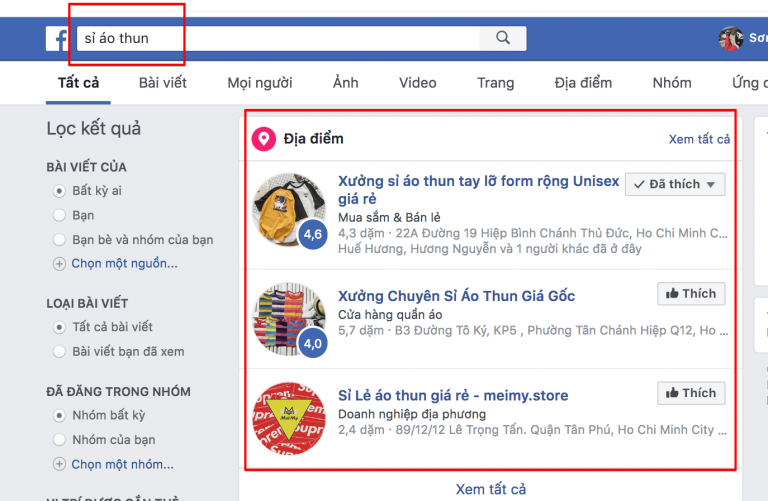Click the pink location pin icon
This screenshot has height=501, width=768.
pyautogui.click(x=264, y=139)
